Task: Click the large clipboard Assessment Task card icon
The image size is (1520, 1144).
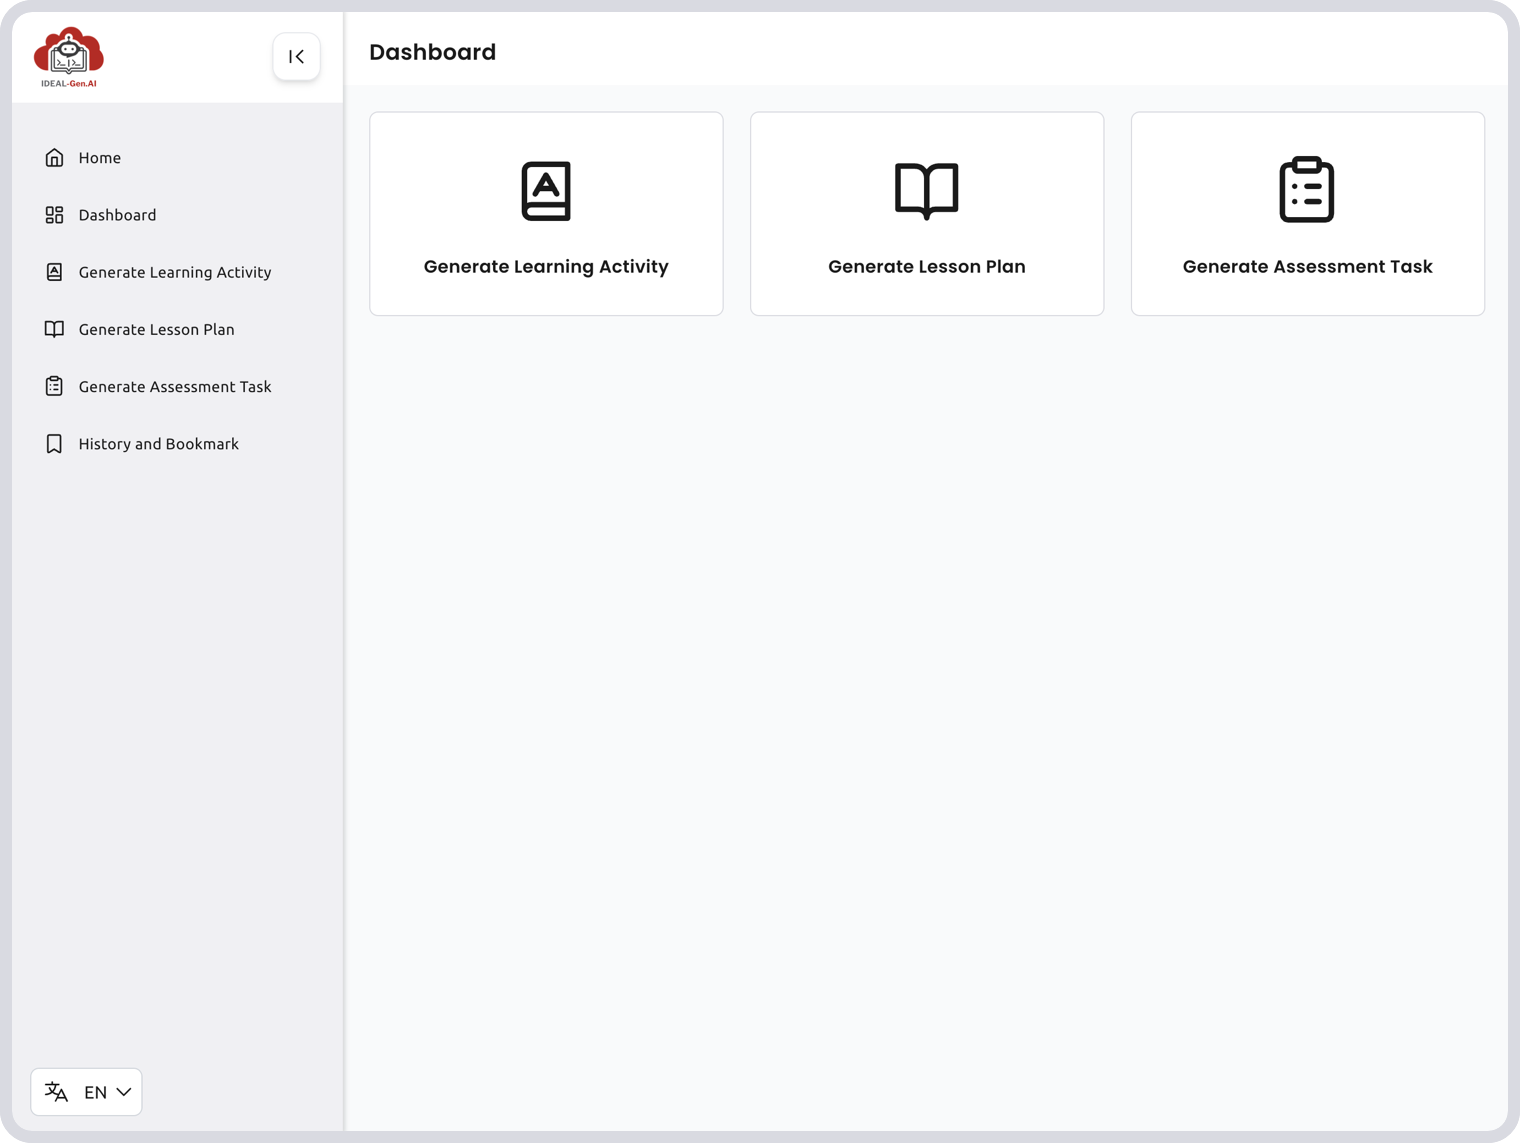Action: tap(1307, 189)
